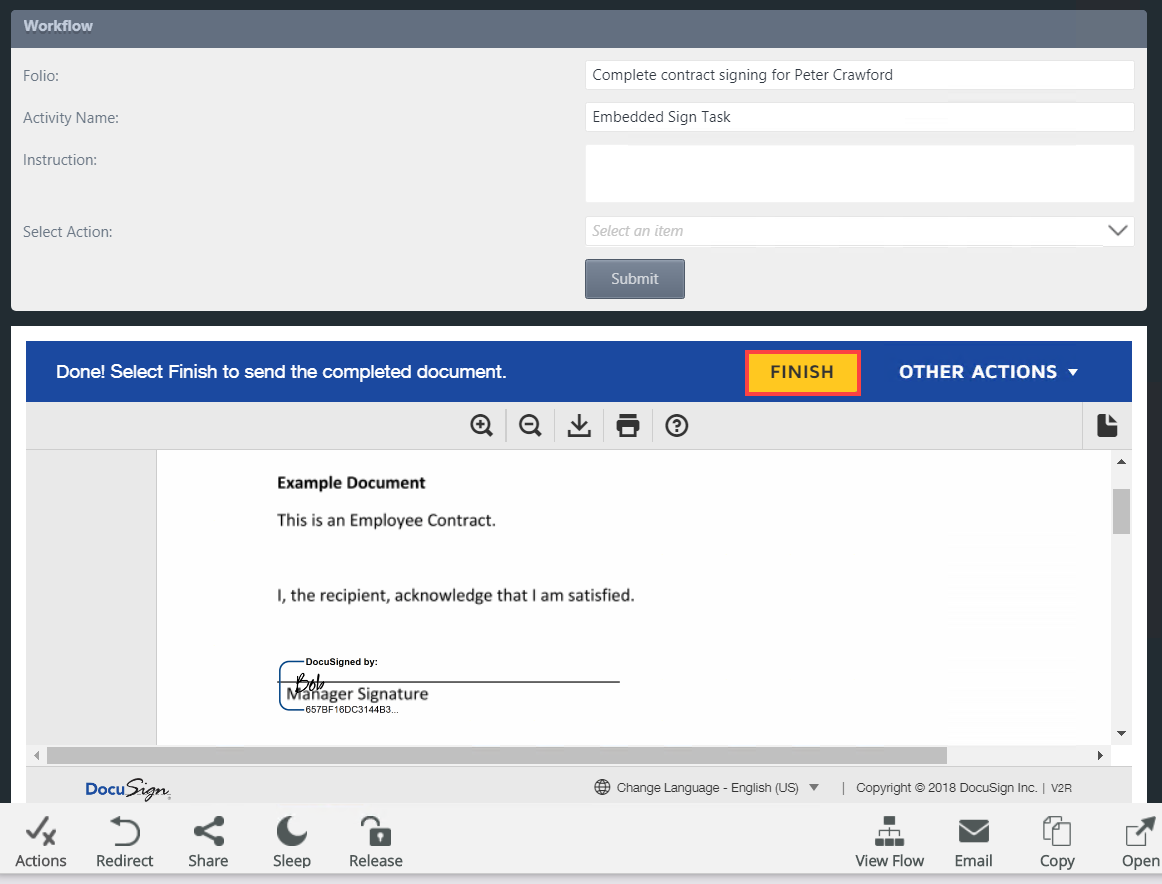Viewport: 1162px width, 884px height.
Task: Click the Bob signature mark
Action: (x=309, y=682)
